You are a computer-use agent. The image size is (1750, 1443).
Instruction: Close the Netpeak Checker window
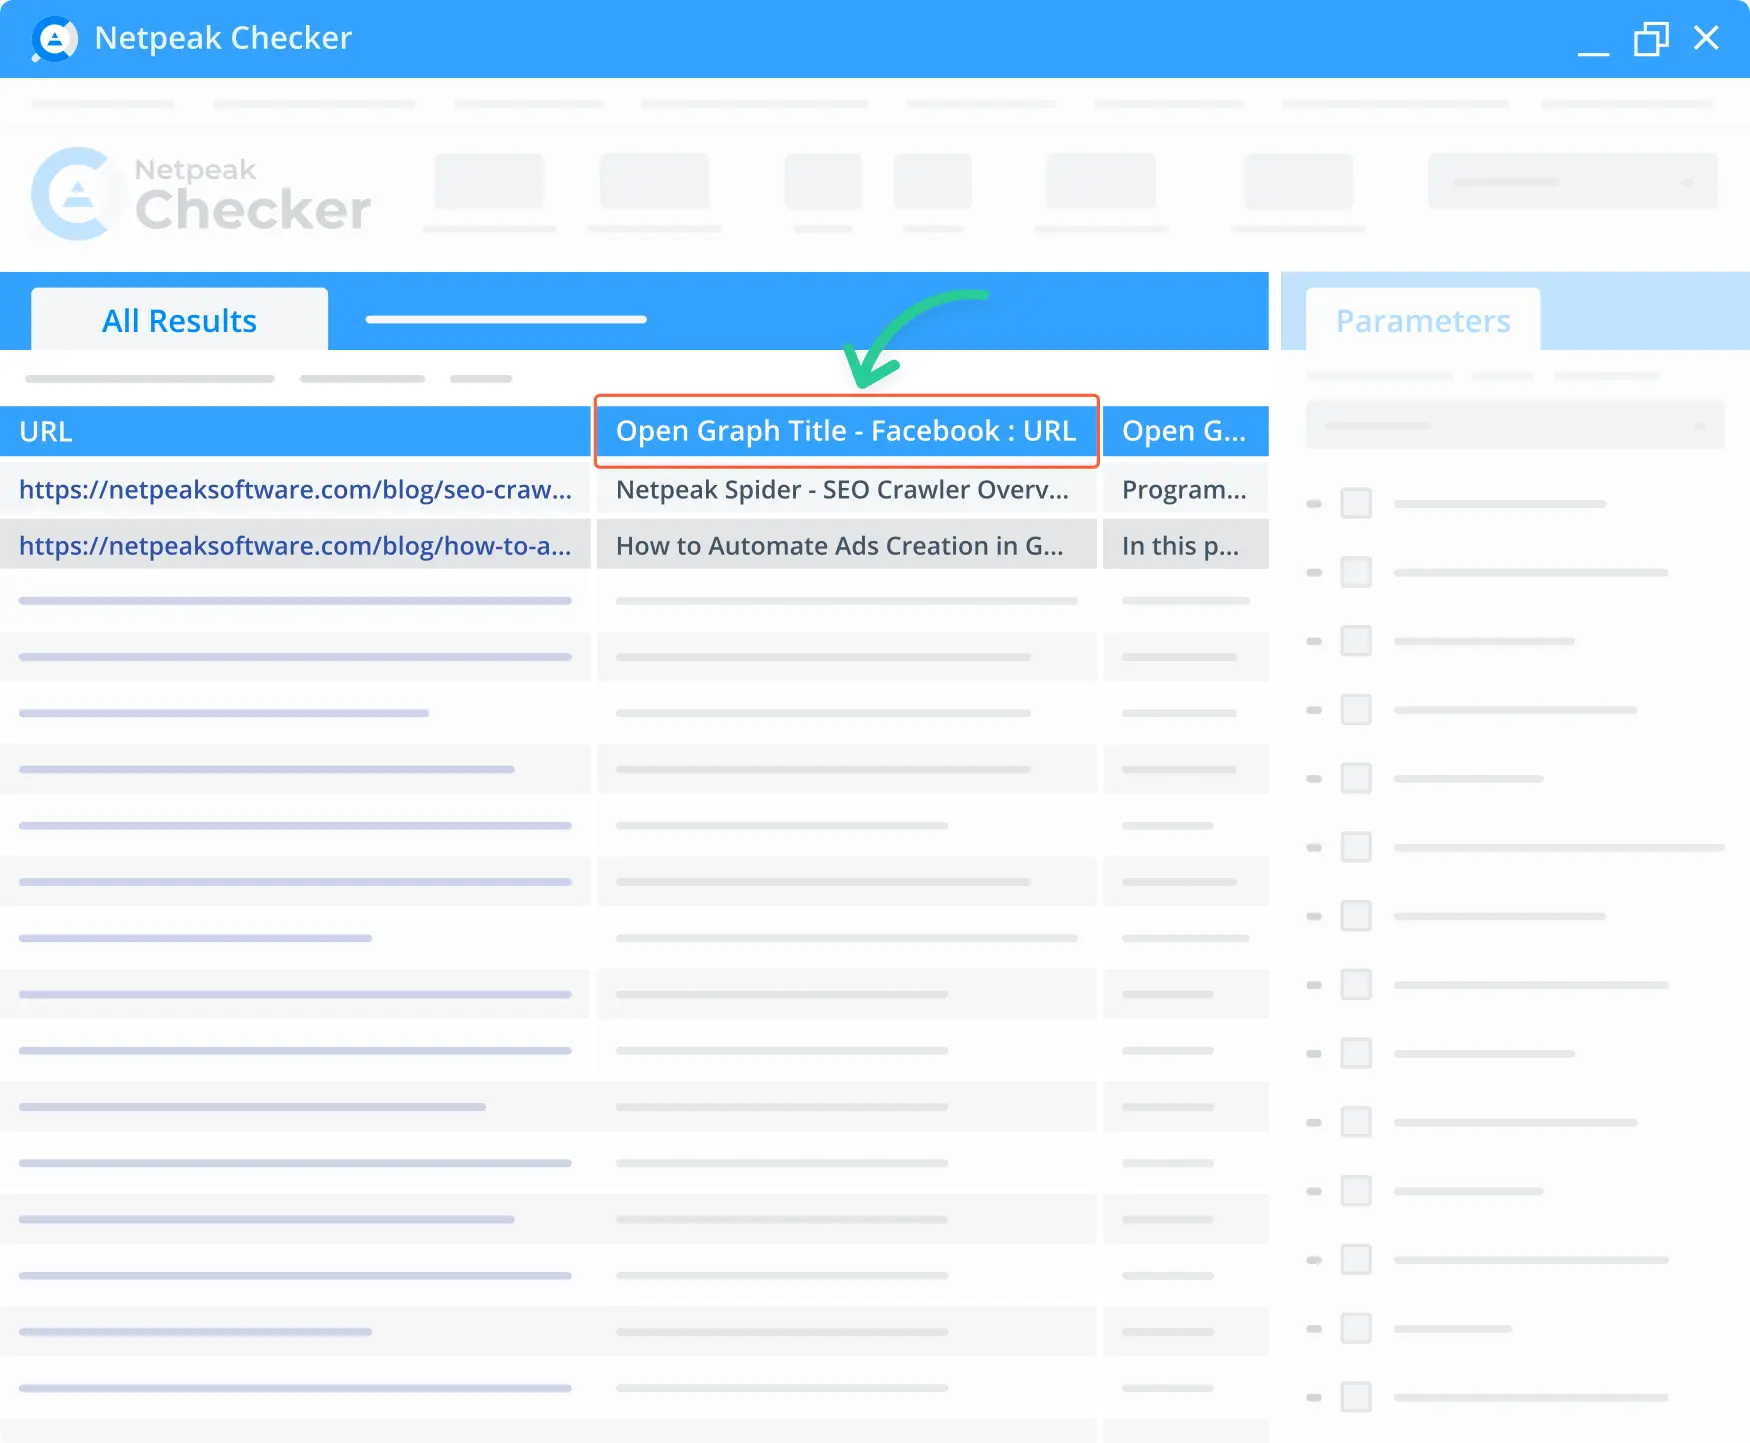(1706, 38)
